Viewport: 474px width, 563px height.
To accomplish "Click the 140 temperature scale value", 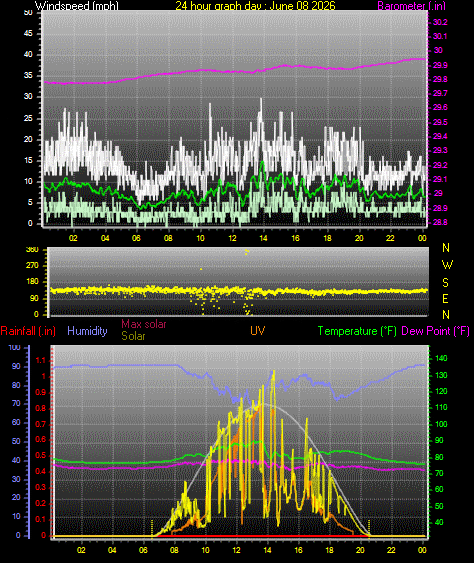I will point(441,358).
